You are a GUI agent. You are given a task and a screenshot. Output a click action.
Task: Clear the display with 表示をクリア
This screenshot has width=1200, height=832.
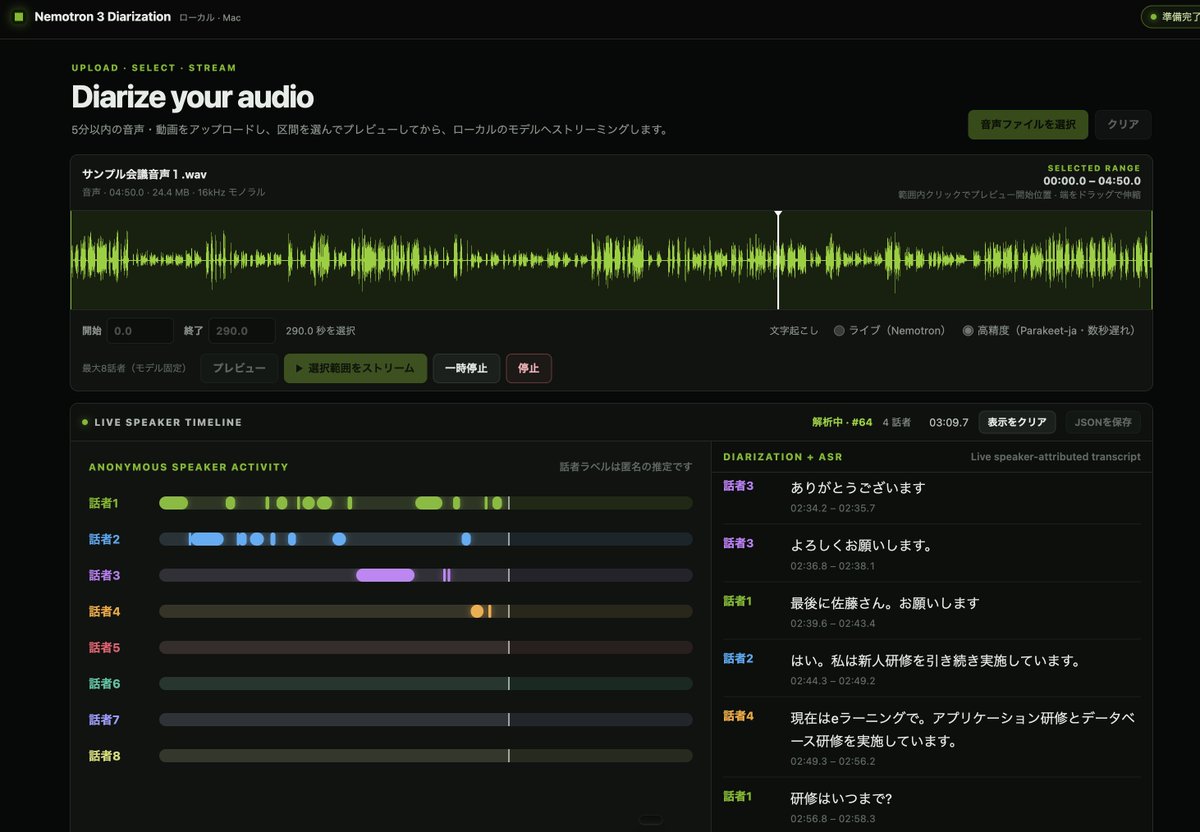pyautogui.click(x=1017, y=422)
